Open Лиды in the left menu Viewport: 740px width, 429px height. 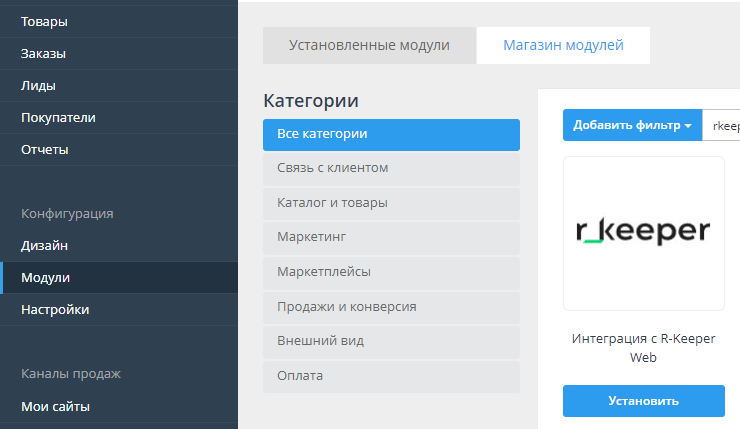click(119, 86)
